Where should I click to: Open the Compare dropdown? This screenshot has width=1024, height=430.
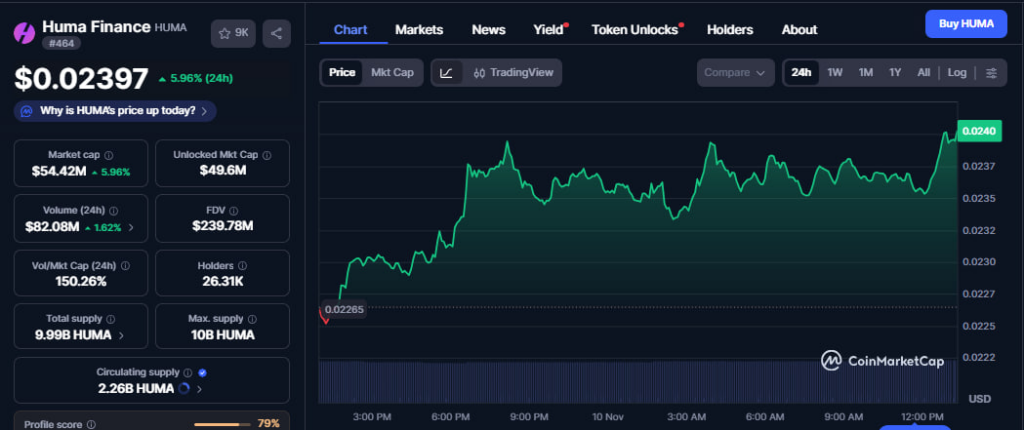tap(735, 73)
